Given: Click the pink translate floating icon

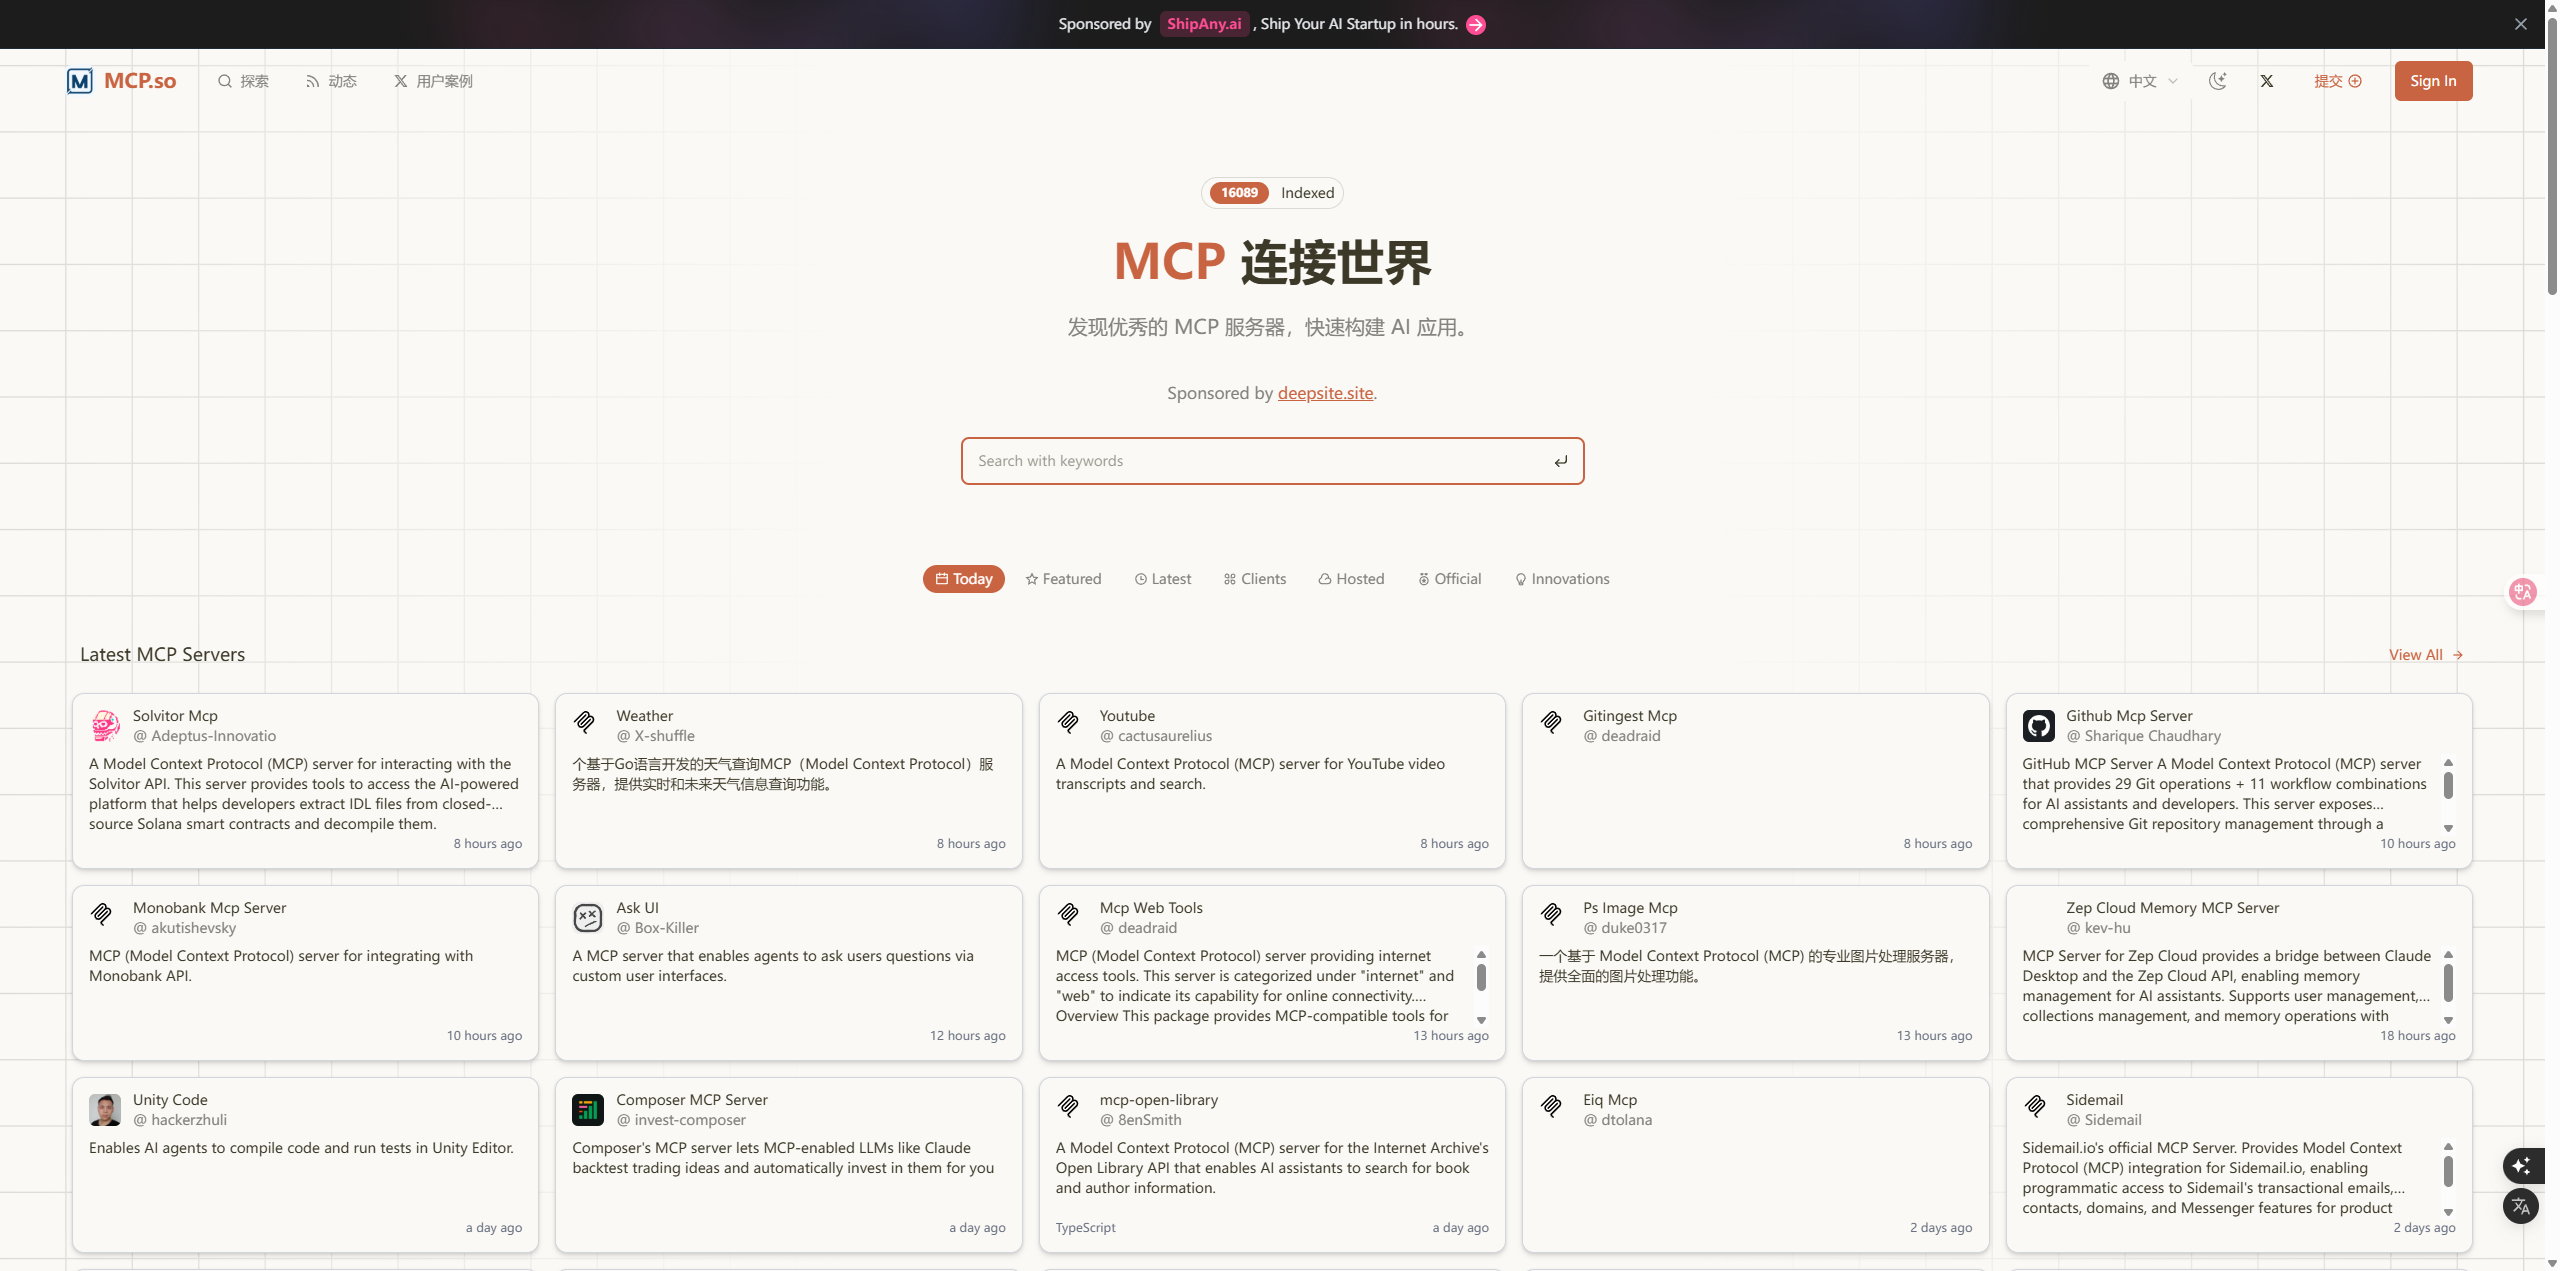Looking at the screenshot, I should (x=2523, y=592).
